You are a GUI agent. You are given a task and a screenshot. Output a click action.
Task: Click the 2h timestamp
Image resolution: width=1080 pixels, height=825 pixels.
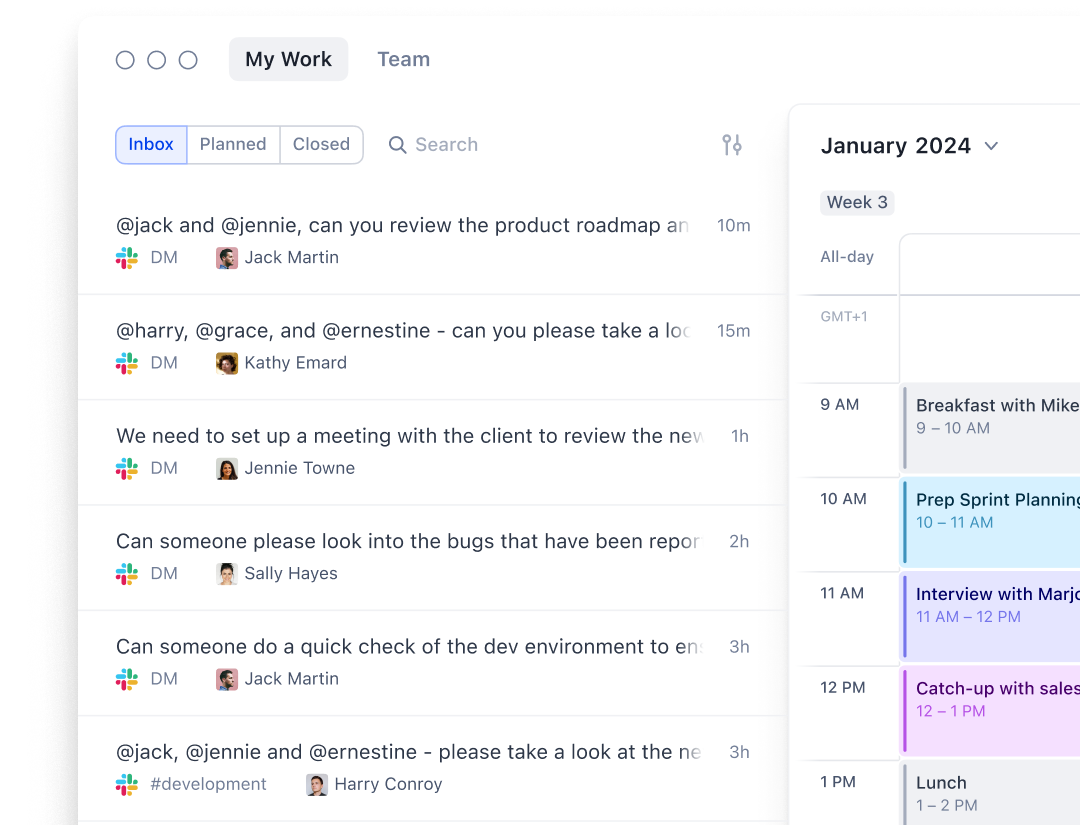coord(739,542)
